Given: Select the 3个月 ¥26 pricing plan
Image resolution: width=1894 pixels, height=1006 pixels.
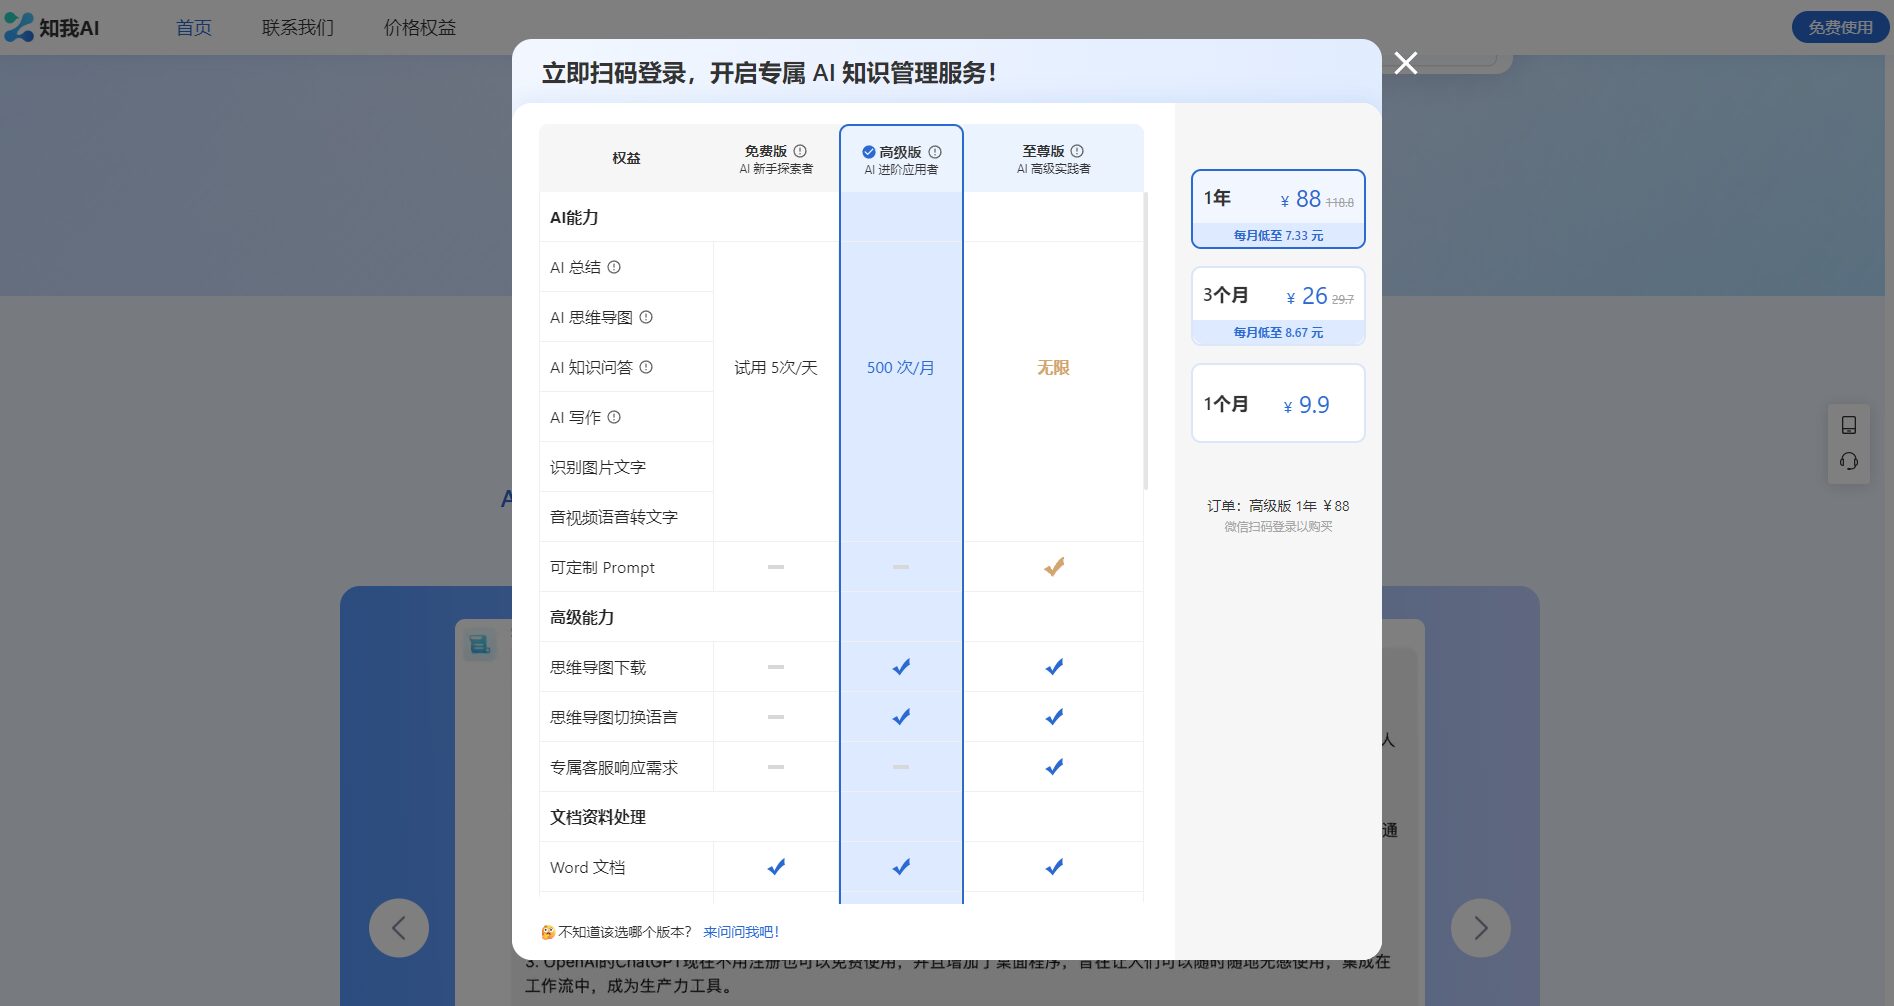Looking at the screenshot, I should coord(1278,306).
